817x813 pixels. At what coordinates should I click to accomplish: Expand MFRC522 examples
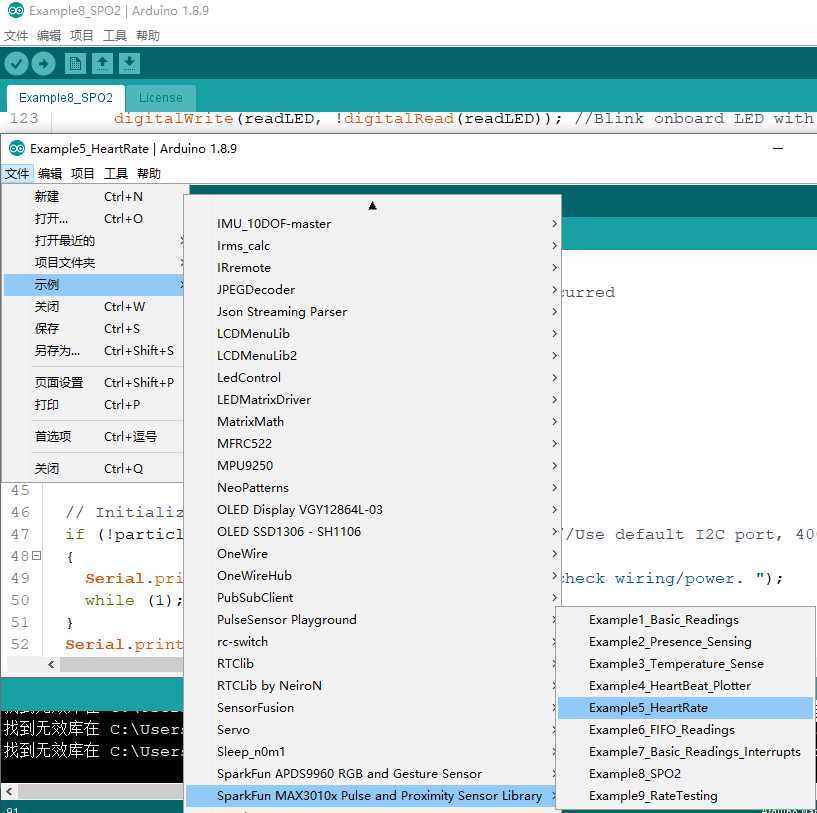[x=373, y=444]
